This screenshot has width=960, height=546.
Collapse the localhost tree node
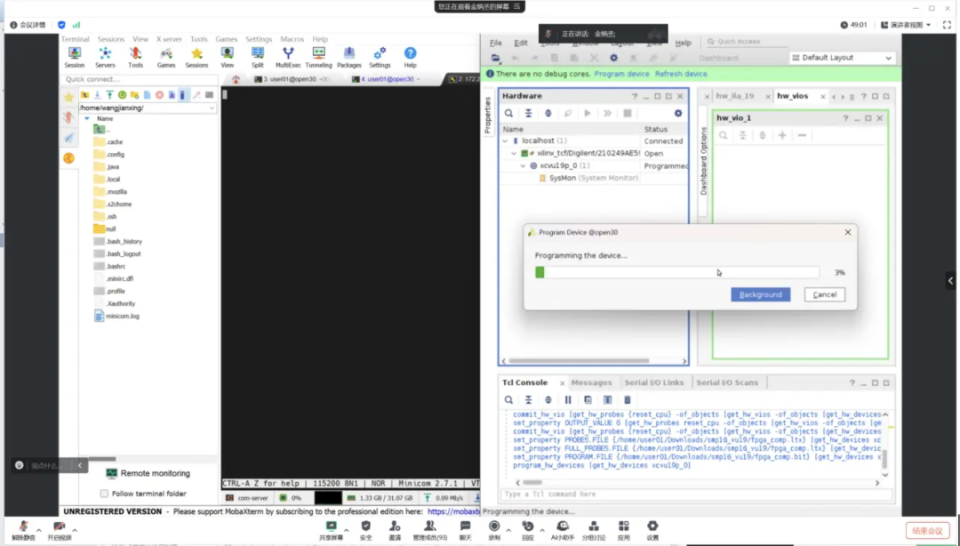[x=505, y=141]
